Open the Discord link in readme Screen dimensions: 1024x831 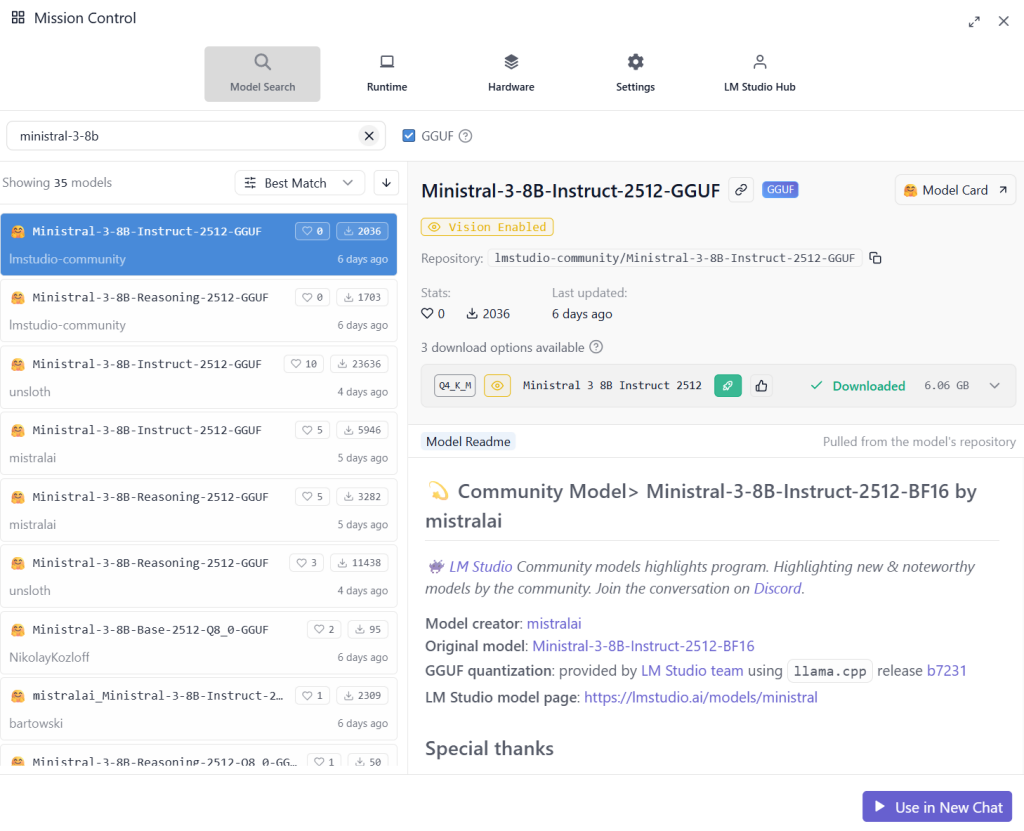tap(777, 589)
